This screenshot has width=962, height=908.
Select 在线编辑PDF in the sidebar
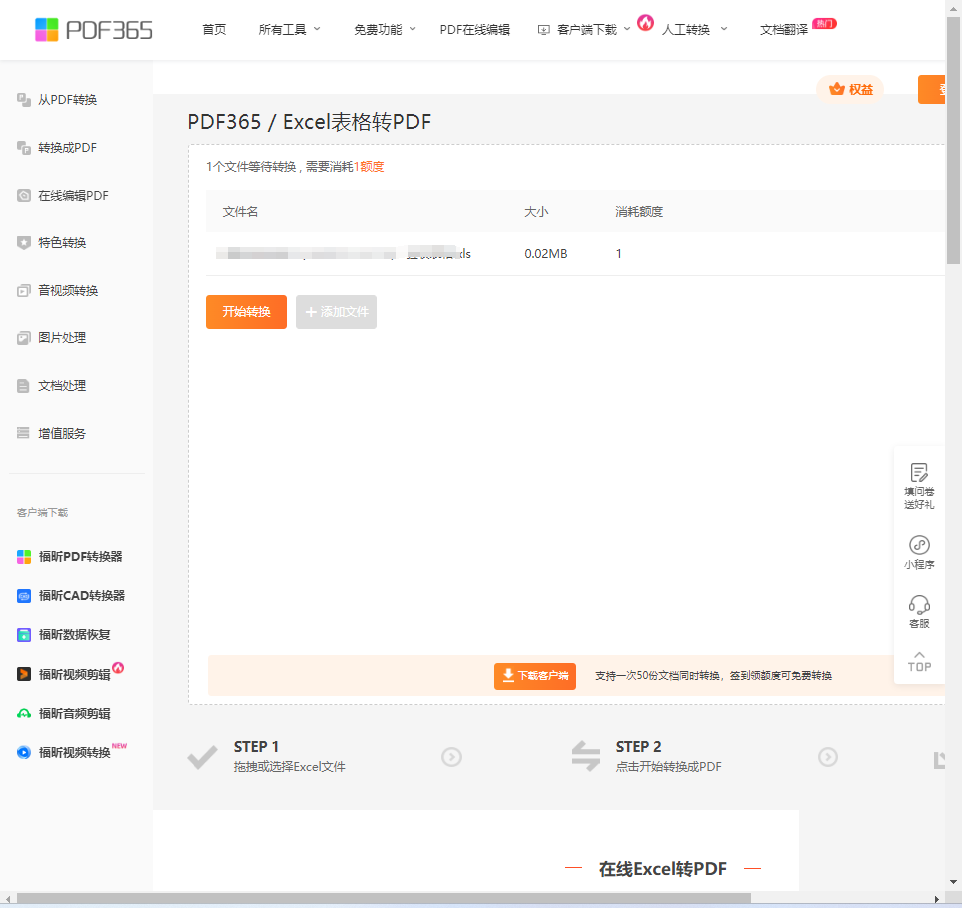[x=73, y=196]
